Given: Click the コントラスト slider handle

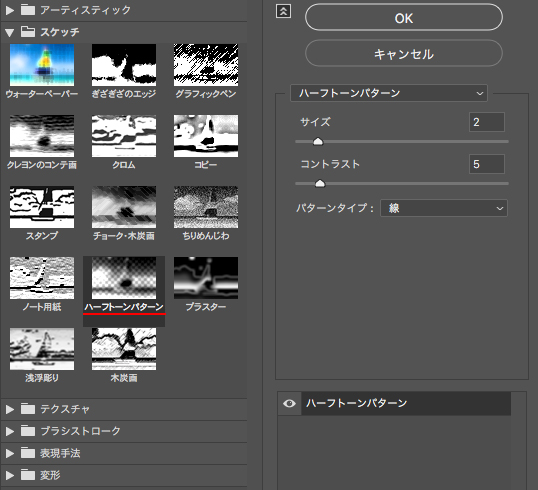Looking at the screenshot, I should 320,184.
